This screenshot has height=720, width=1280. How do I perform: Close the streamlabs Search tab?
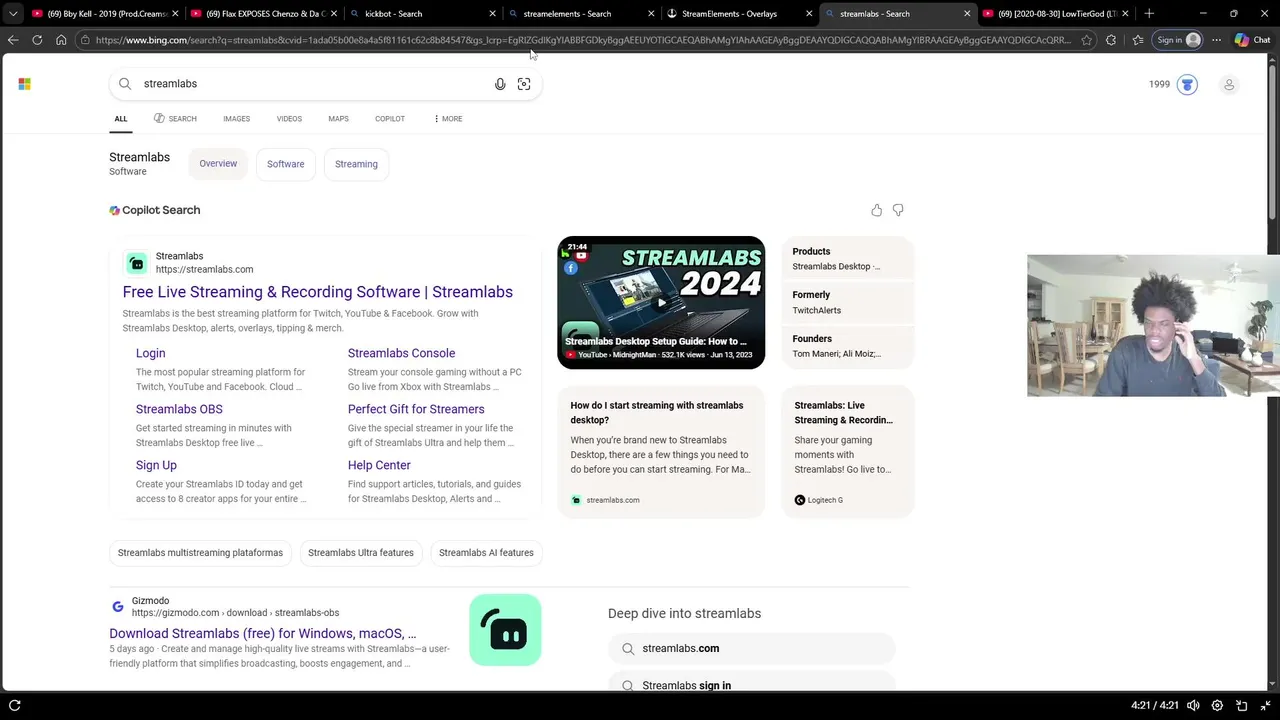tap(967, 14)
